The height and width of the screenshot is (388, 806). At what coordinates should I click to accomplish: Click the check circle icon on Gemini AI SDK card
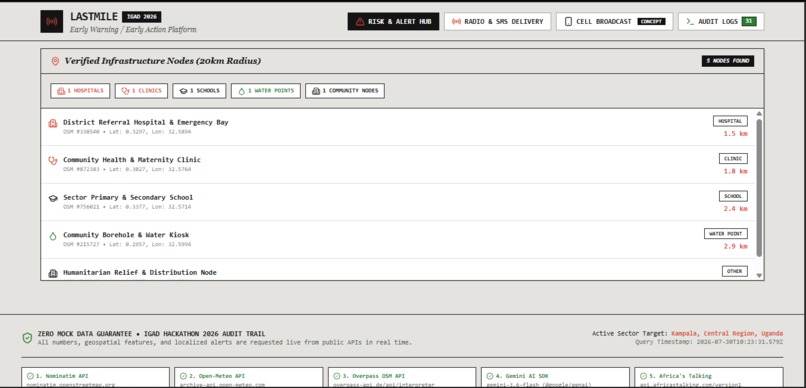490,376
